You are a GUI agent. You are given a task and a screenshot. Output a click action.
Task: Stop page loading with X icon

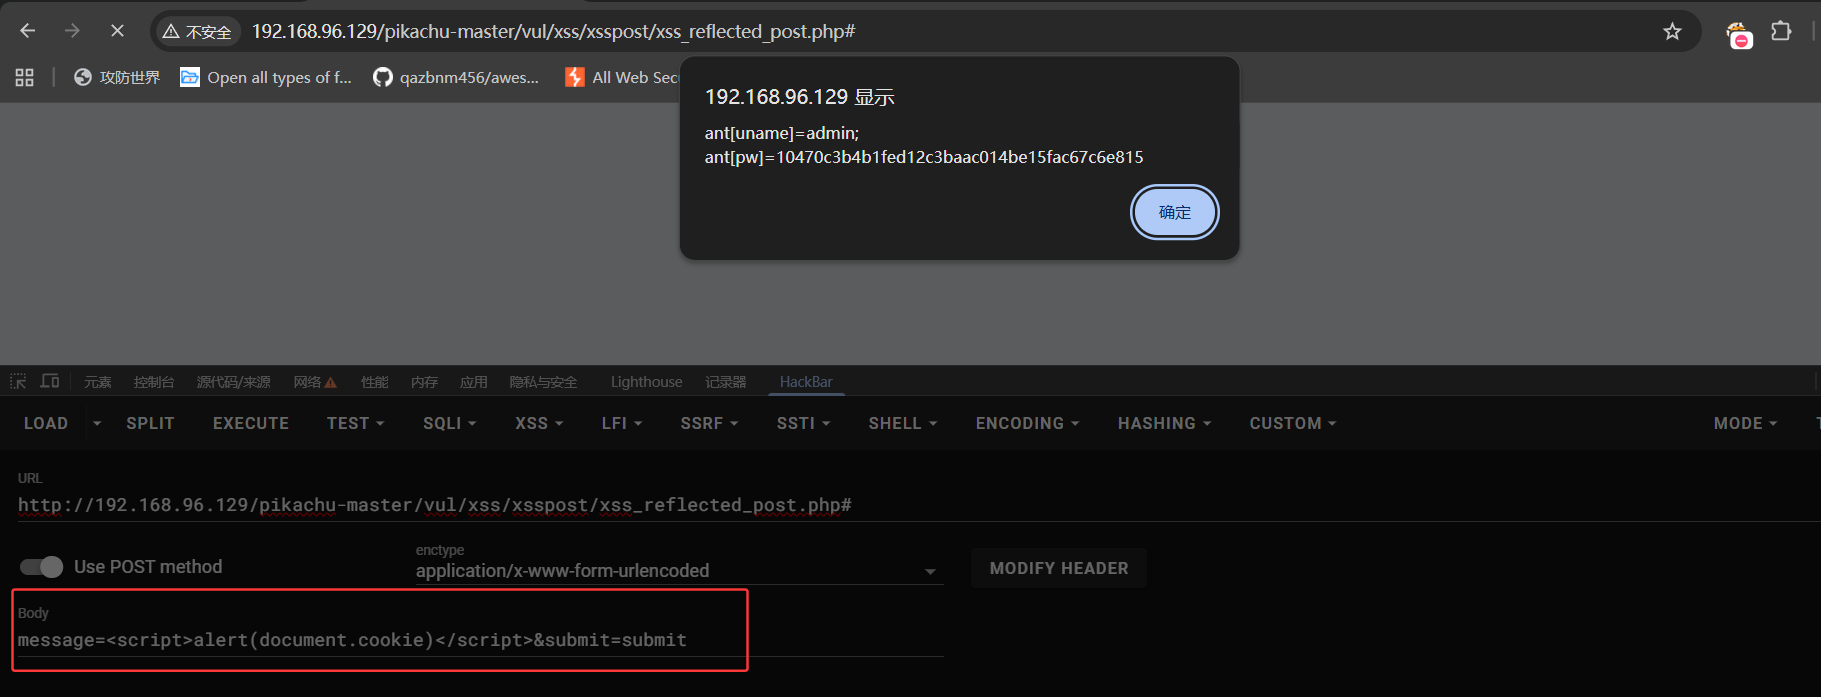(x=117, y=31)
